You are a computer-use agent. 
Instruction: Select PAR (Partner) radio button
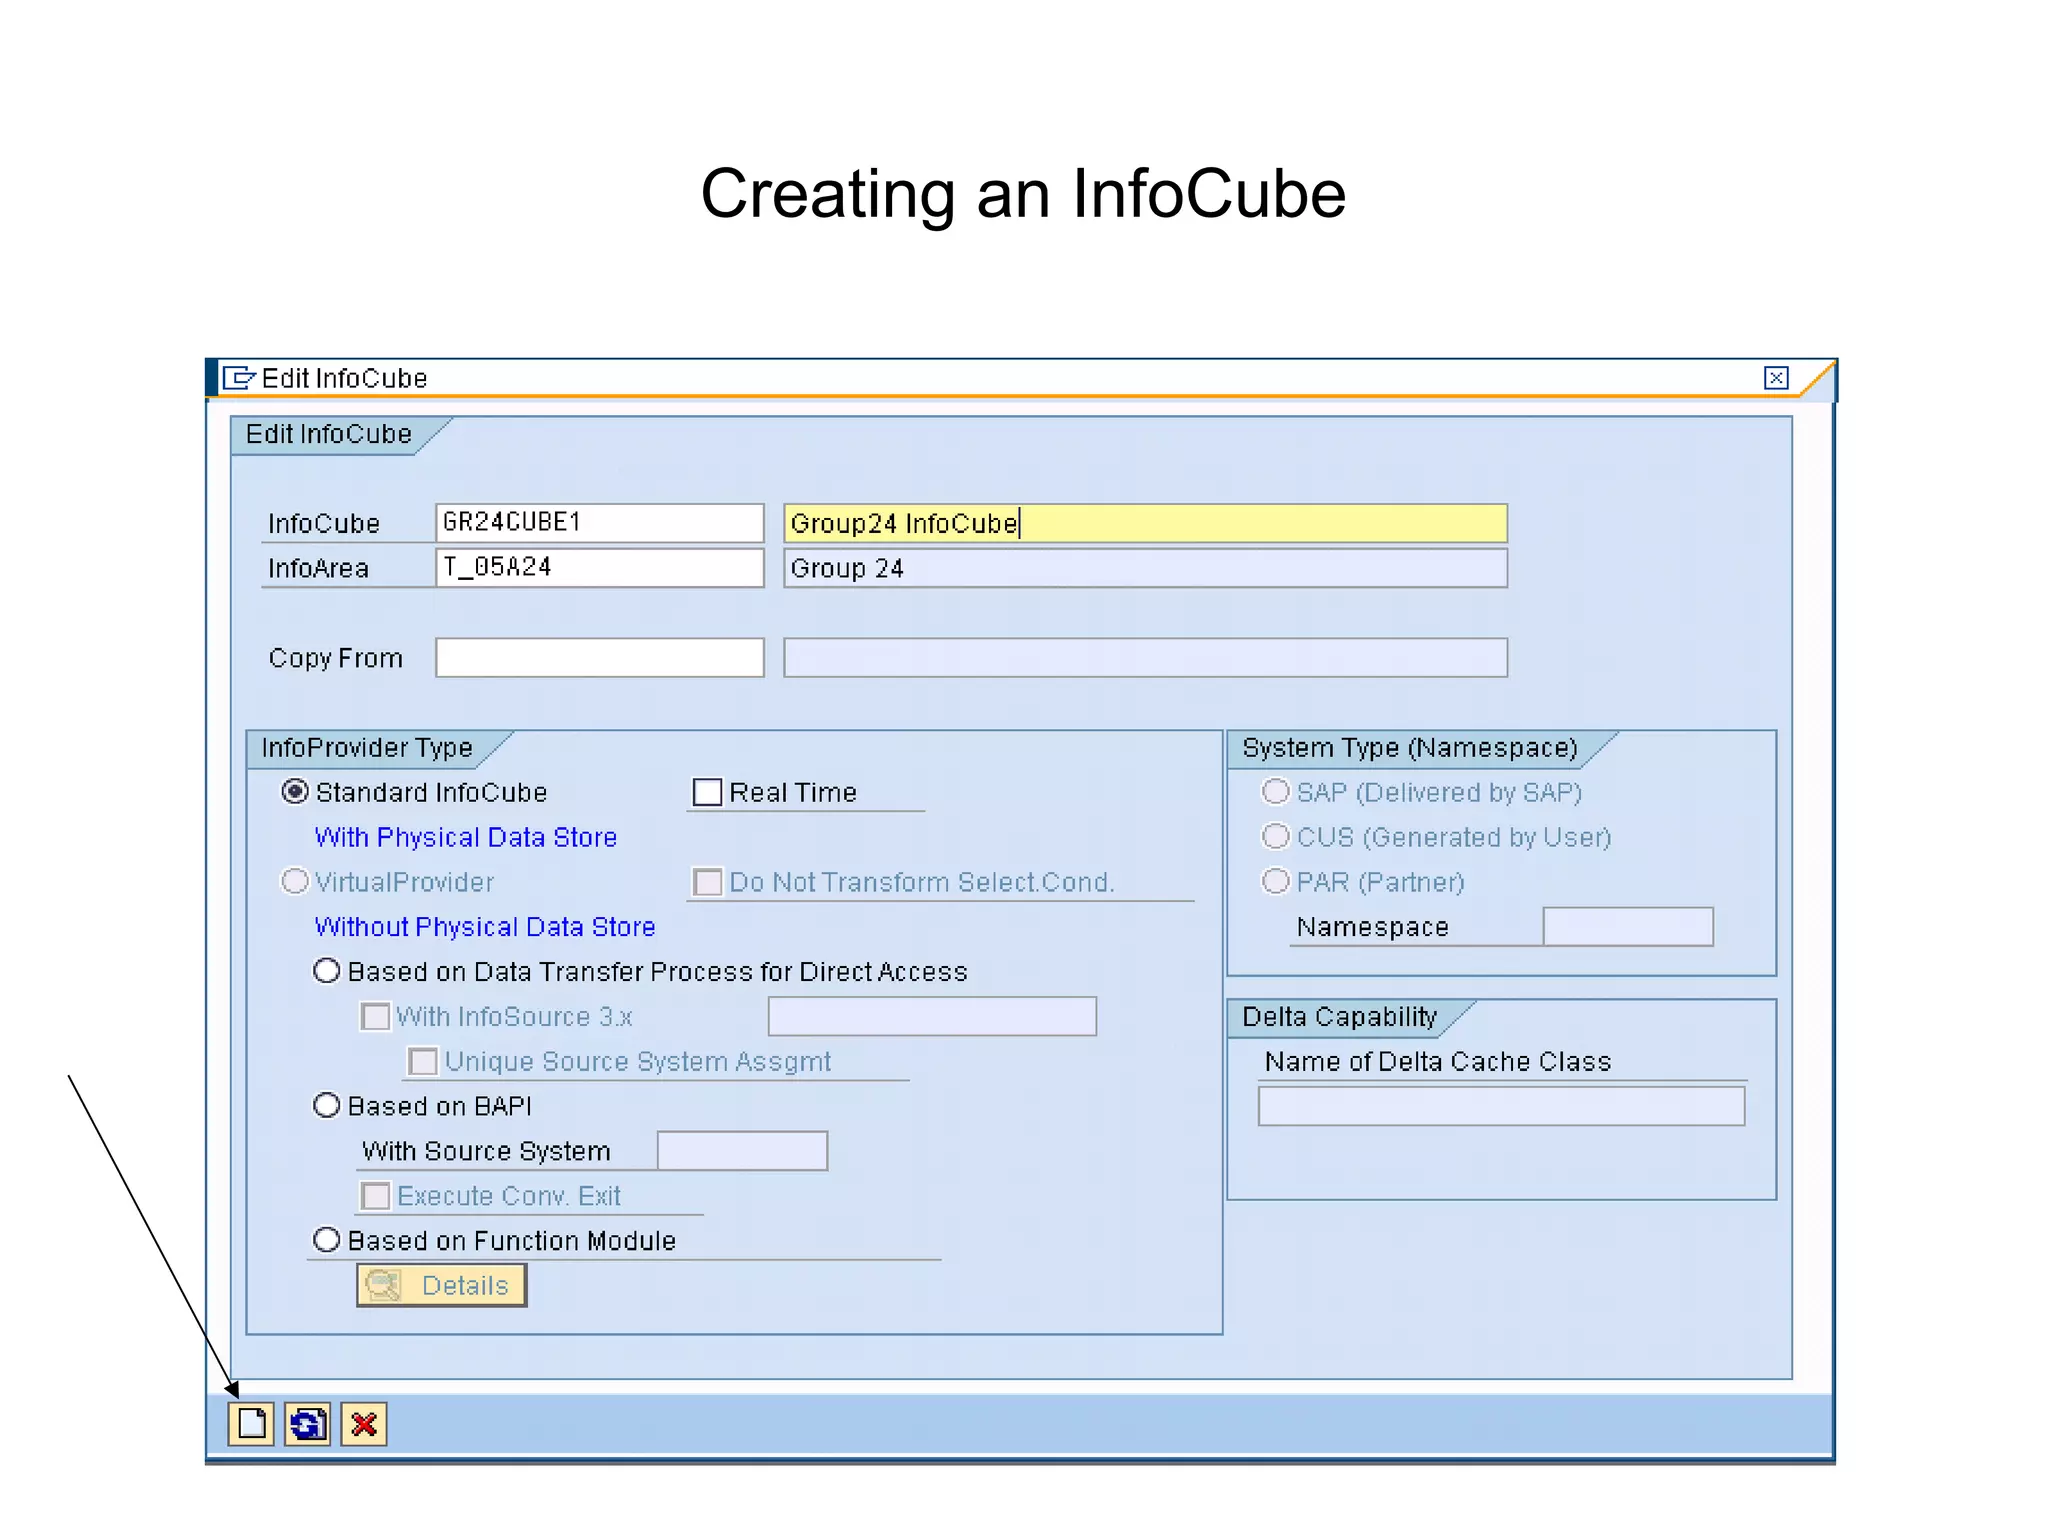(1276, 882)
